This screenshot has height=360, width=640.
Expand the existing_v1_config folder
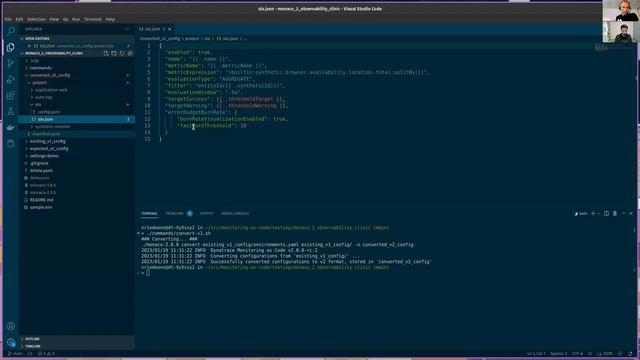(47, 141)
